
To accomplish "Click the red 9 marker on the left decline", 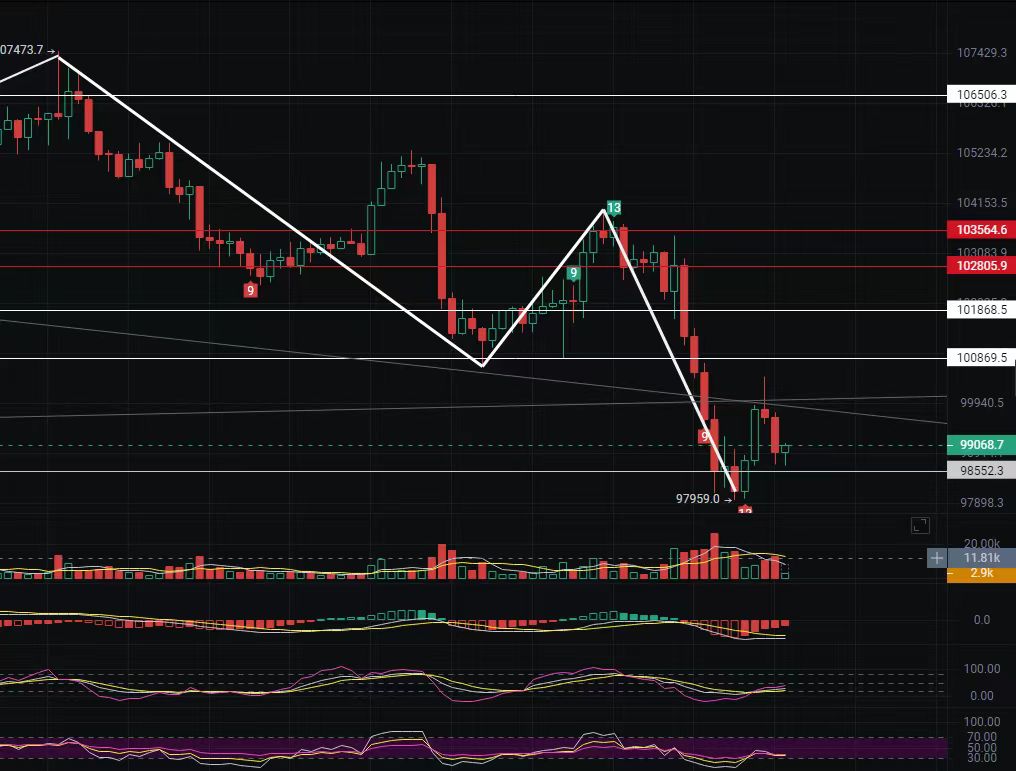I will click(250, 290).
